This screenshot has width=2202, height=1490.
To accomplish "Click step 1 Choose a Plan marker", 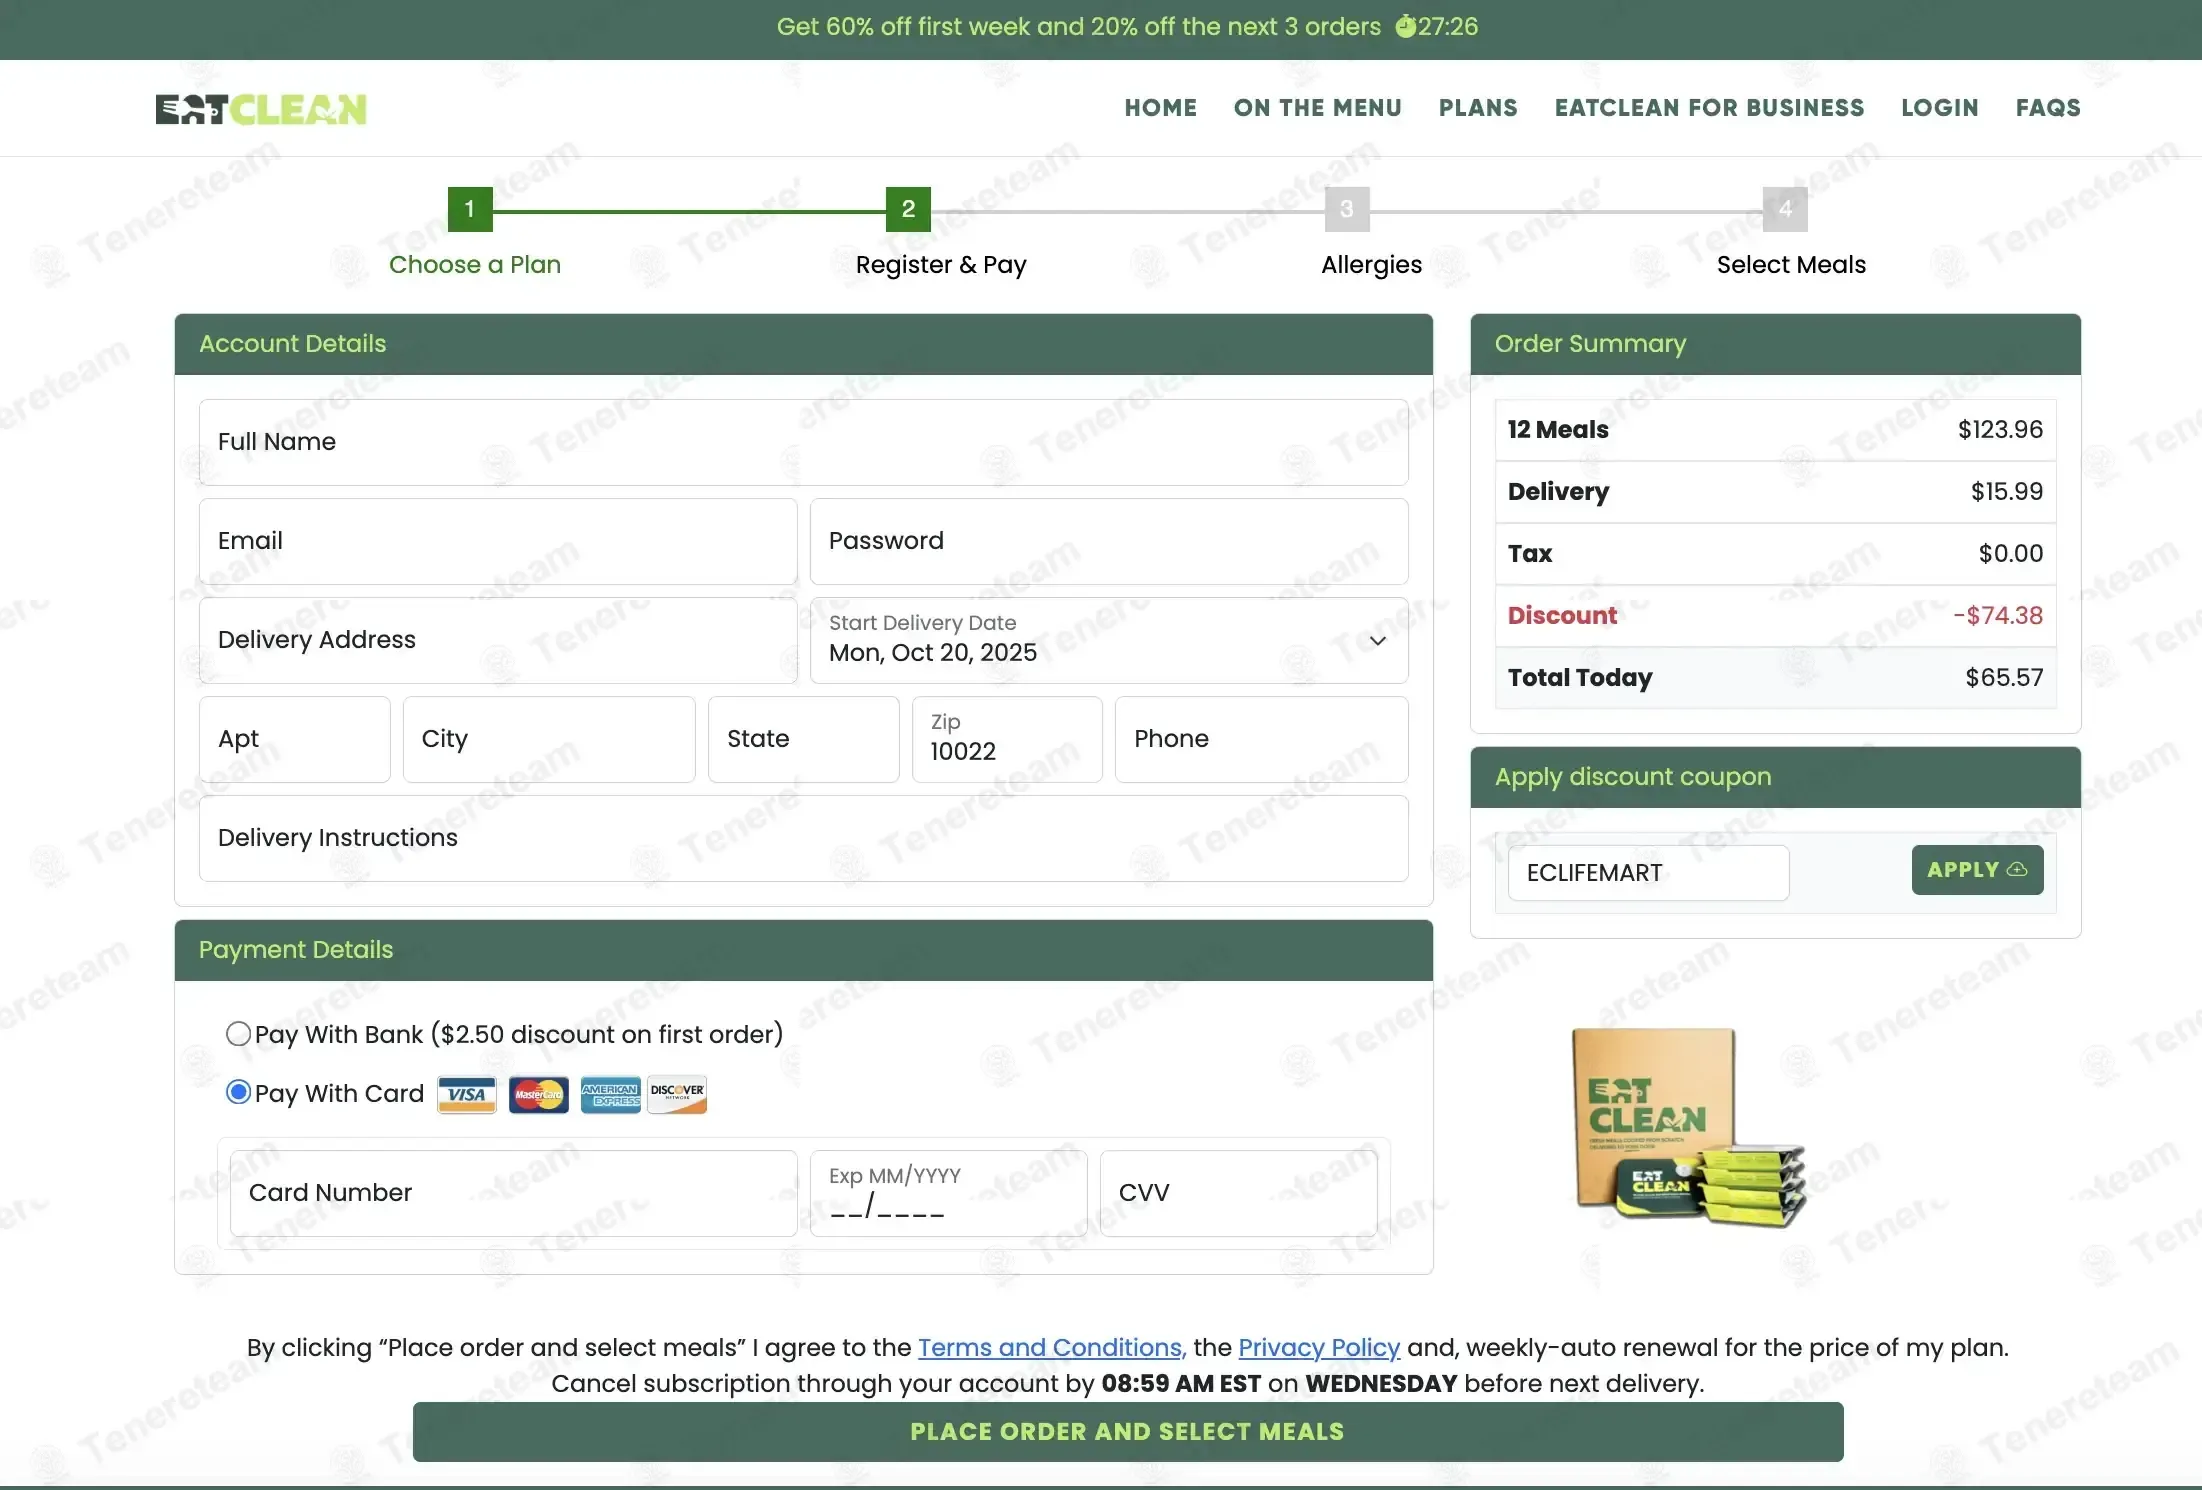I will click(470, 209).
